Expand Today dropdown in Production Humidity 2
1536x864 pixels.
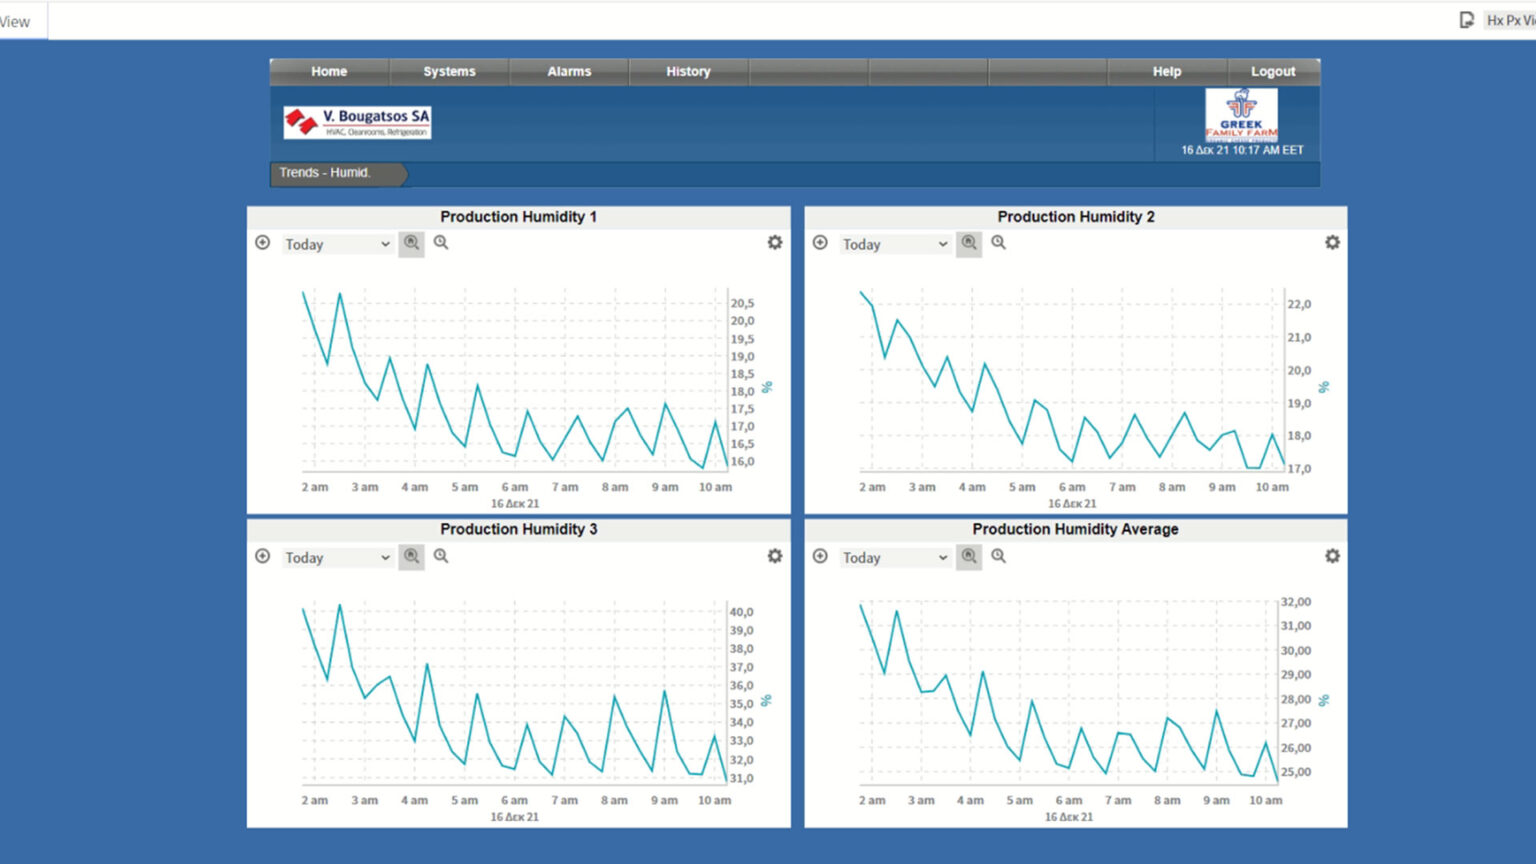click(894, 244)
